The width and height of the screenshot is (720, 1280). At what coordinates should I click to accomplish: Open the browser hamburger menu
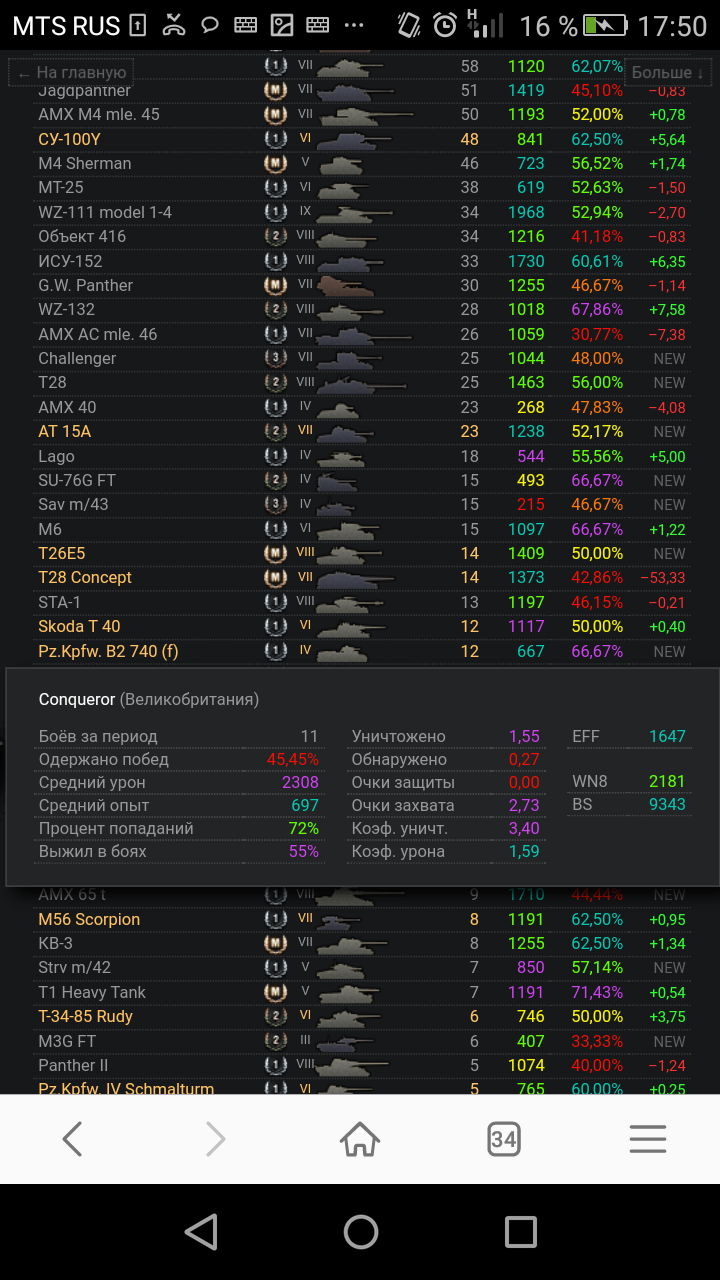[648, 1139]
